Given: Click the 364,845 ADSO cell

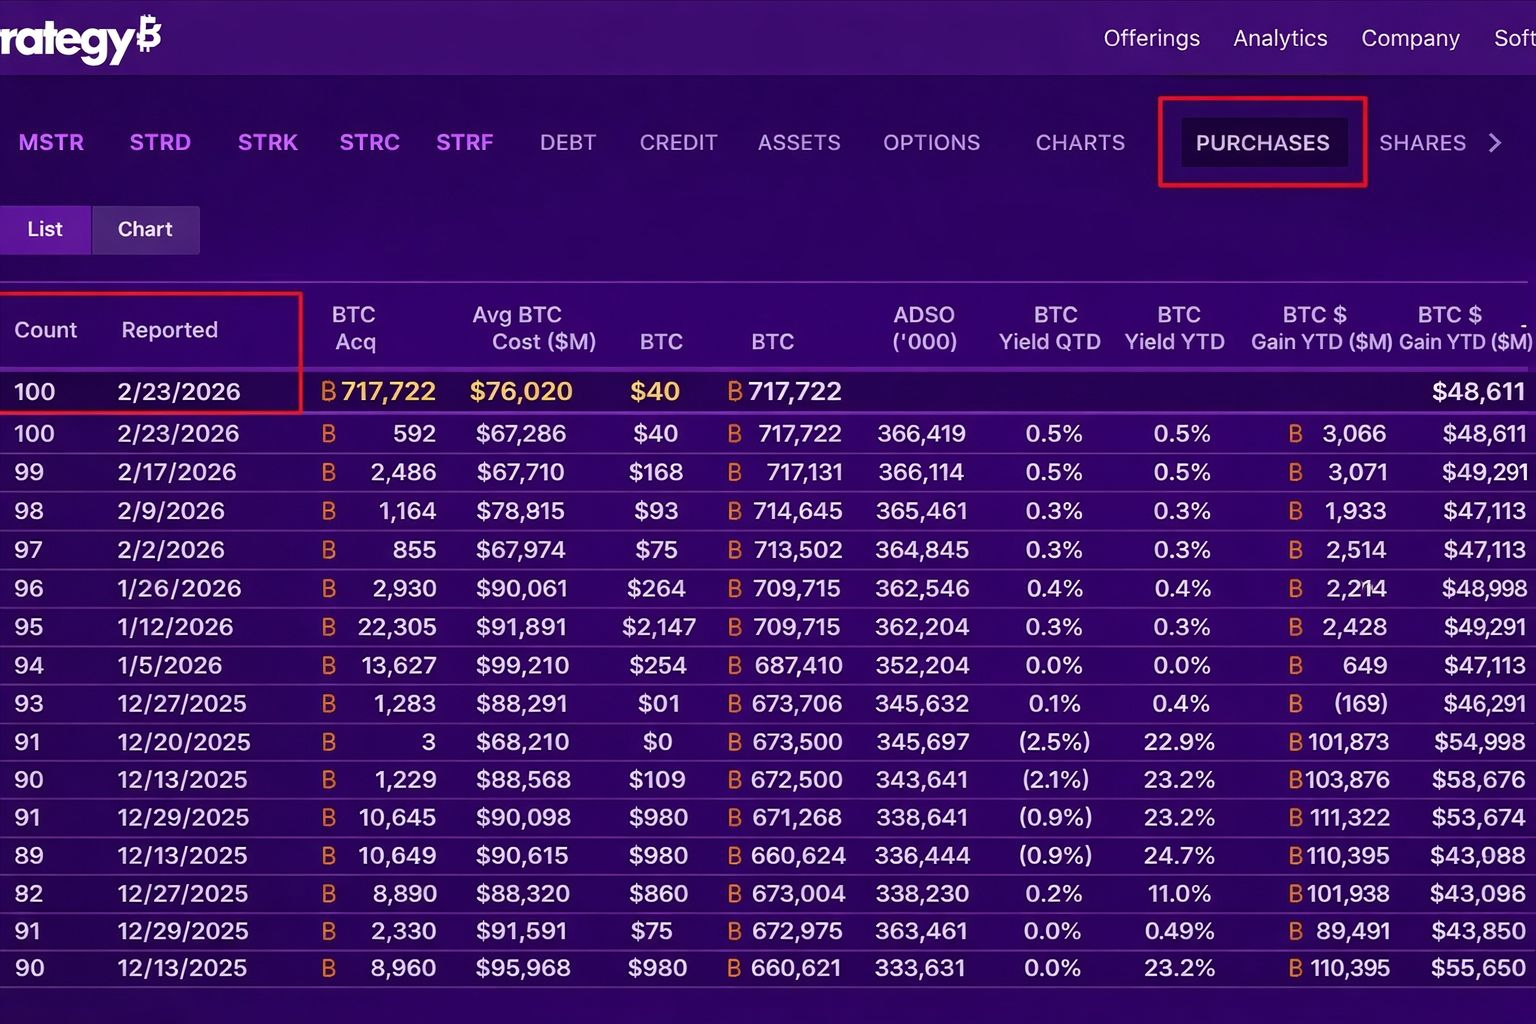Looking at the screenshot, I should click(922, 550).
